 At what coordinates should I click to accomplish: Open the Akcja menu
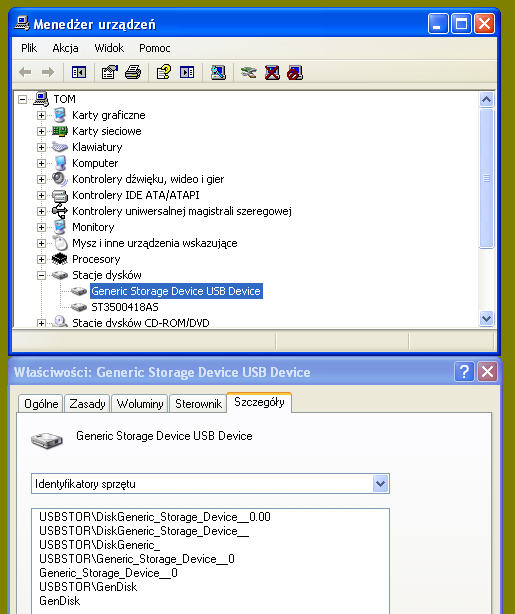(x=65, y=48)
